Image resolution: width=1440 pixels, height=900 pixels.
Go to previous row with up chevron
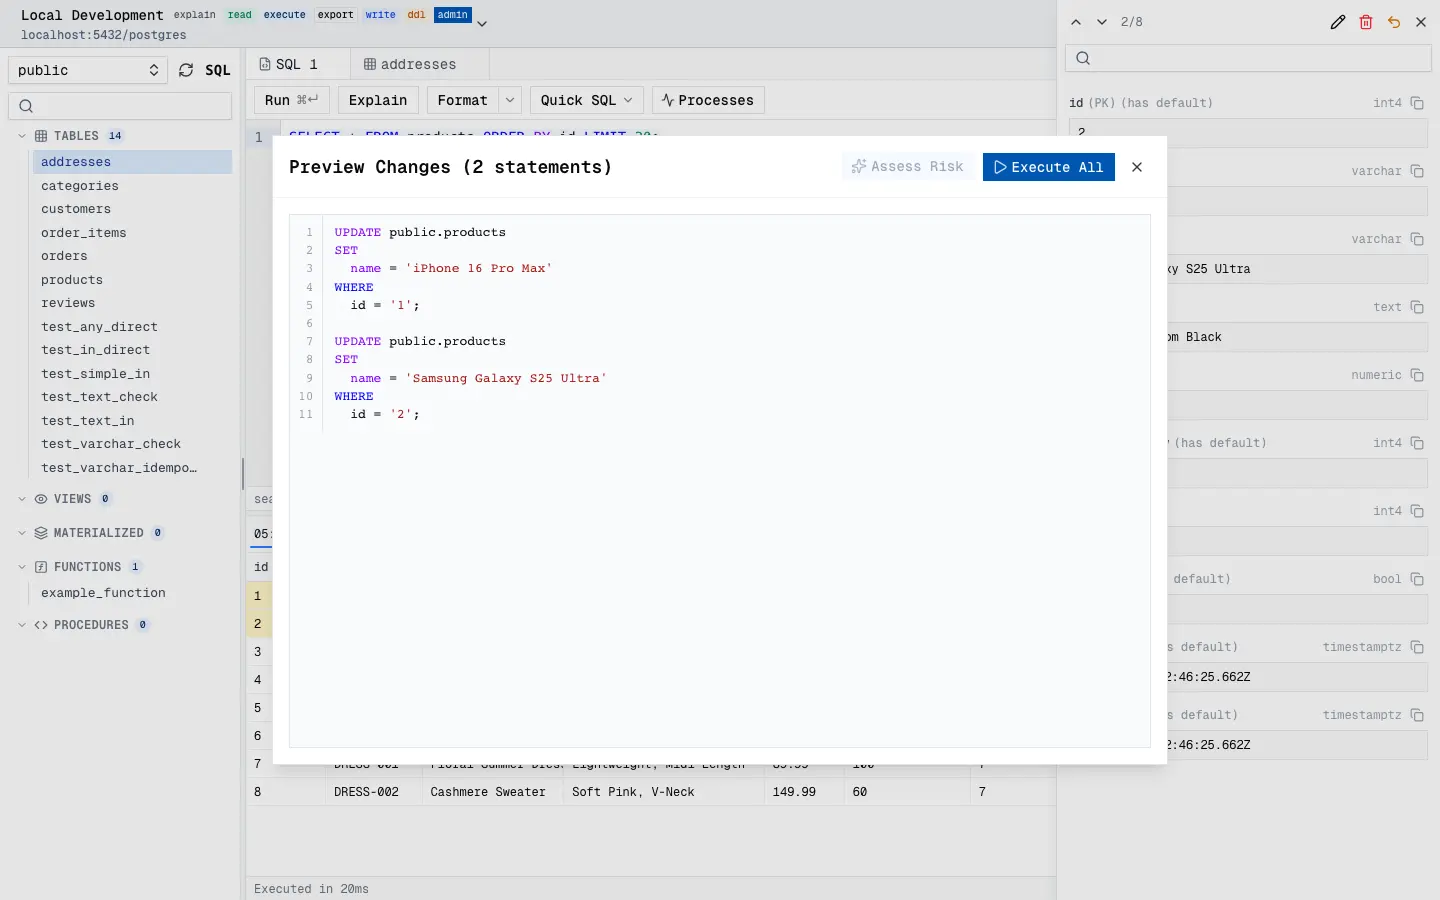click(x=1076, y=22)
